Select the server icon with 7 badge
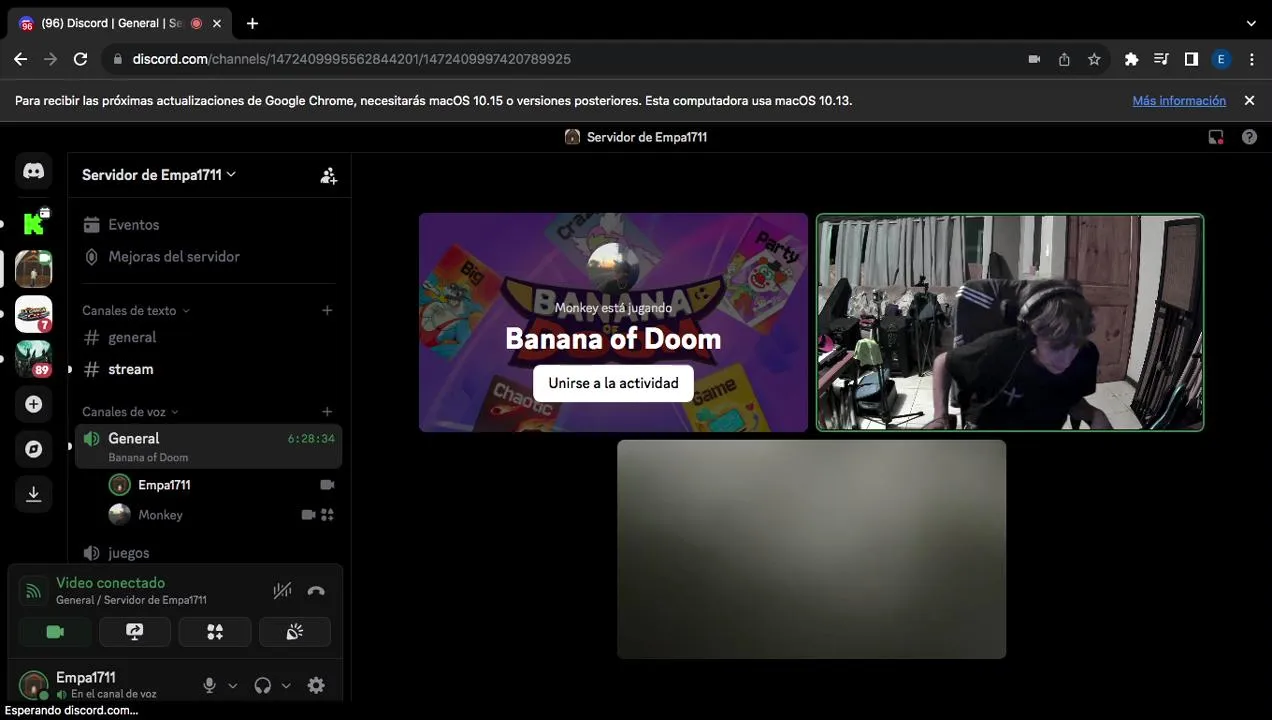The width and height of the screenshot is (1272, 720). point(34,314)
